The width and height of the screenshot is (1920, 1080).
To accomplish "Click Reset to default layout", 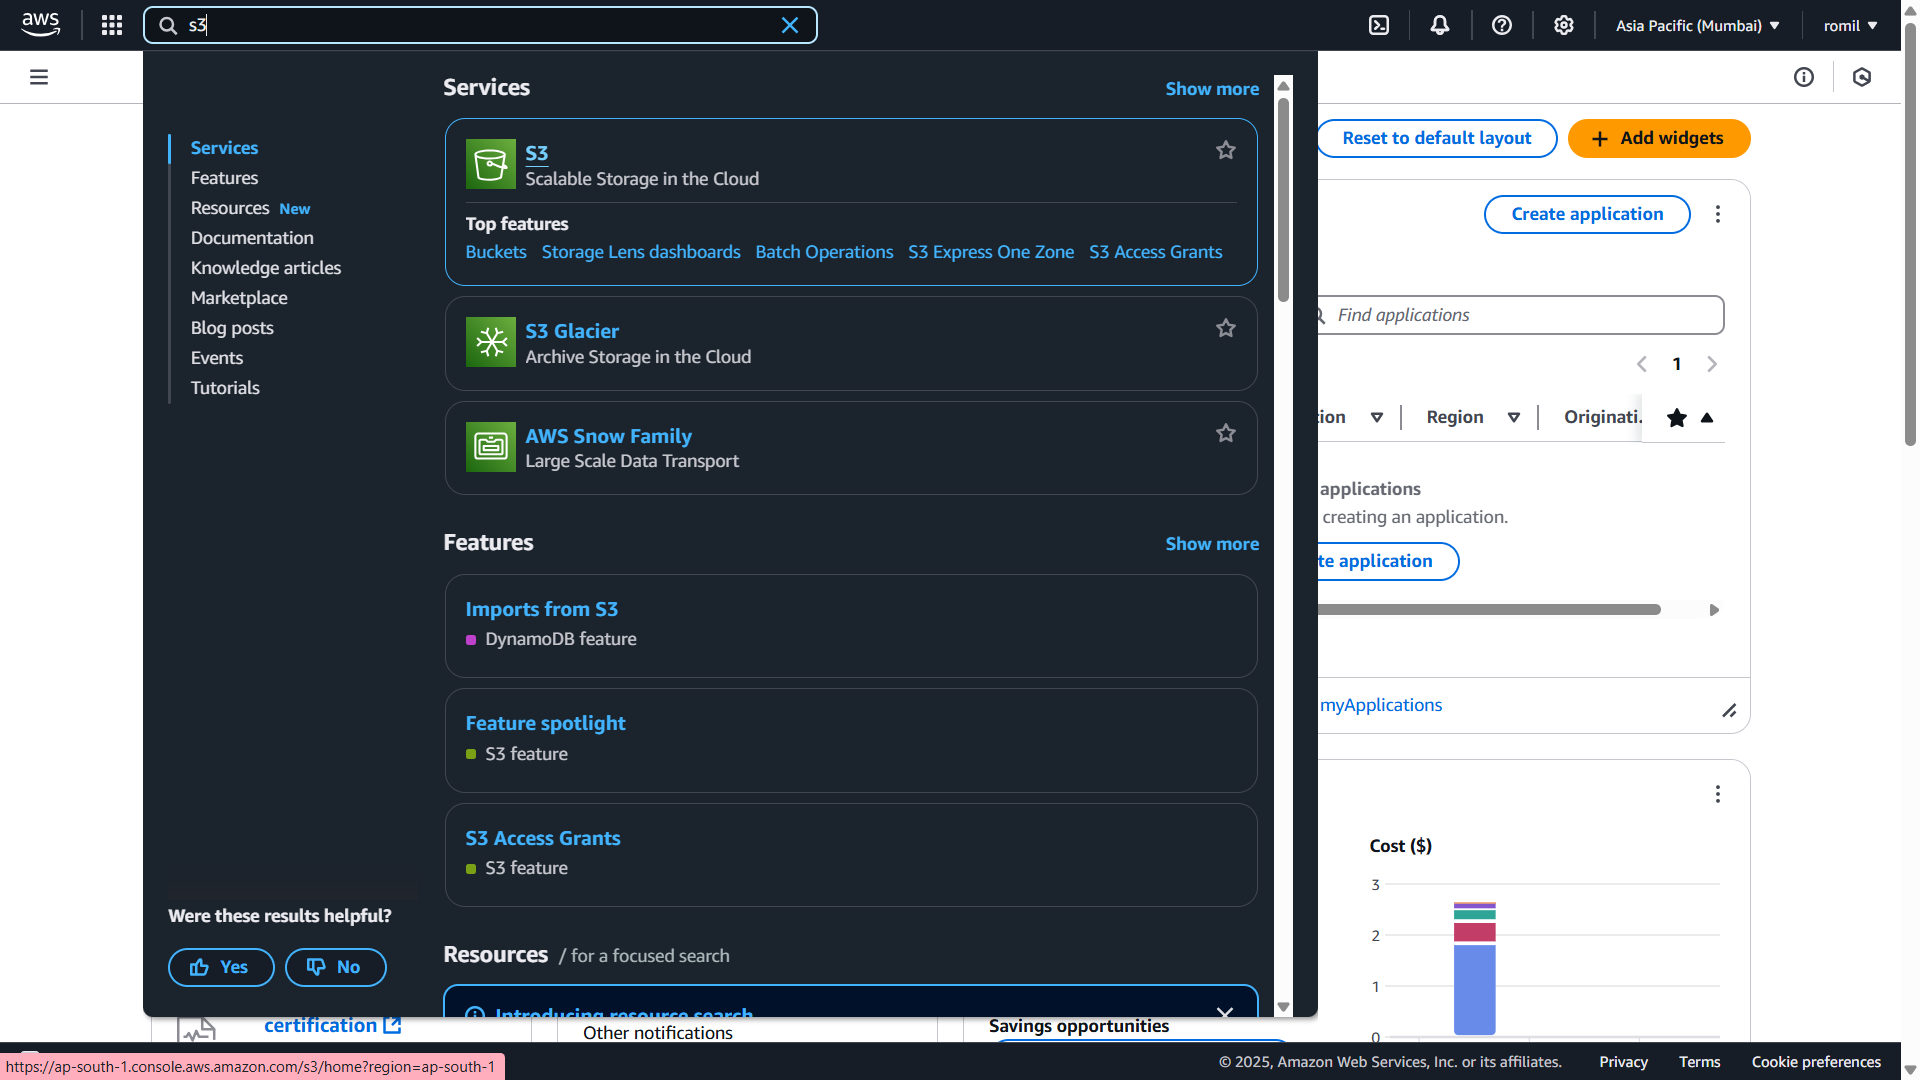I will coord(1436,138).
